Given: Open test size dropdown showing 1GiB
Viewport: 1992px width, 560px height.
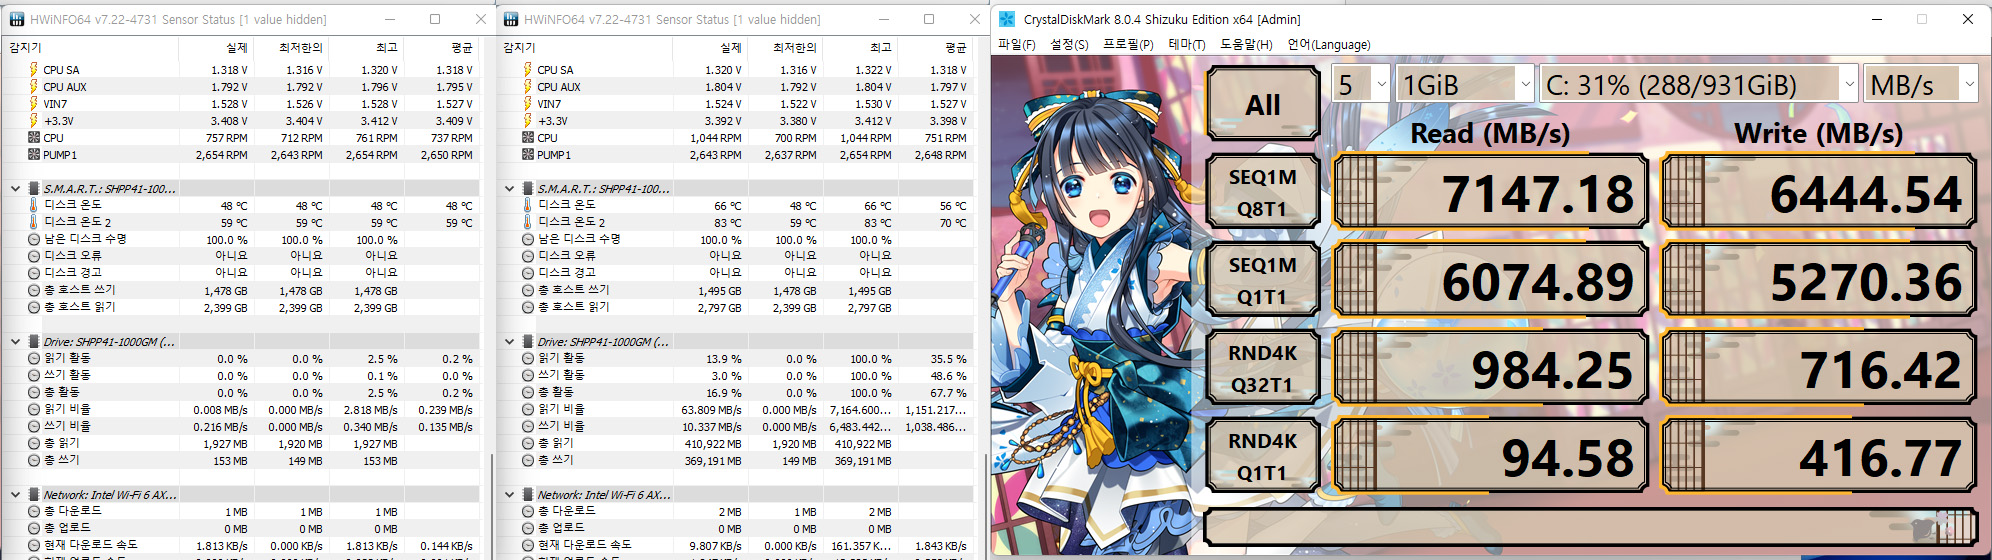Looking at the screenshot, I should click(1465, 84).
